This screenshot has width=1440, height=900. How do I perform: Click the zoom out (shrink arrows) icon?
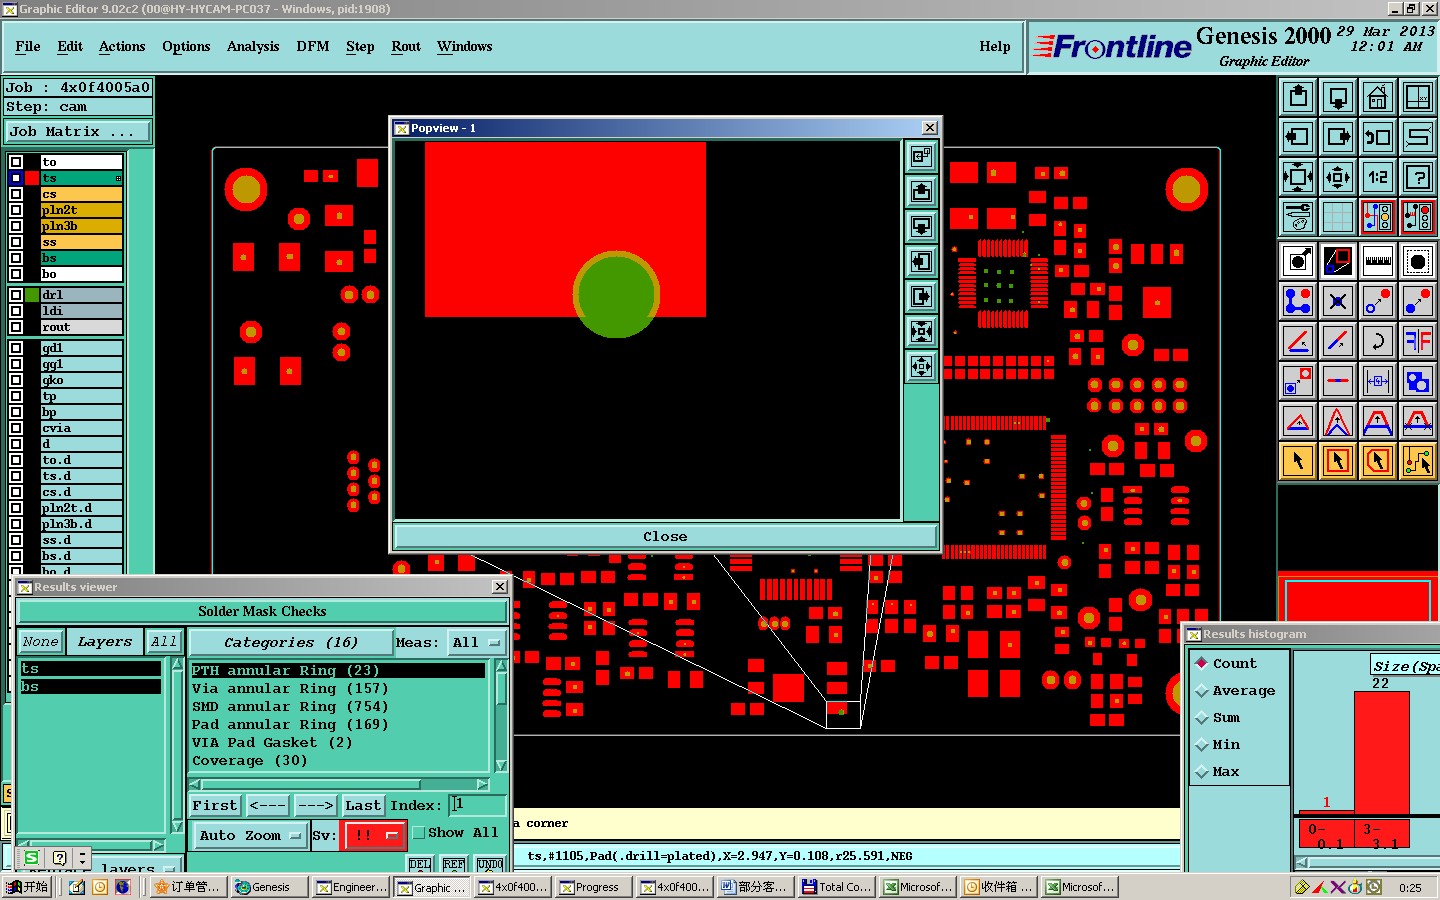(x=1338, y=177)
